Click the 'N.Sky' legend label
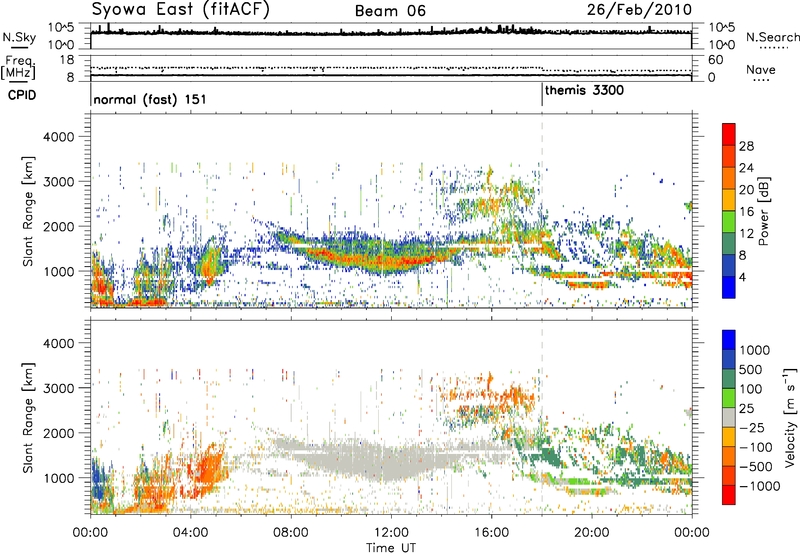This screenshot has width=800, height=554. tap(19, 38)
